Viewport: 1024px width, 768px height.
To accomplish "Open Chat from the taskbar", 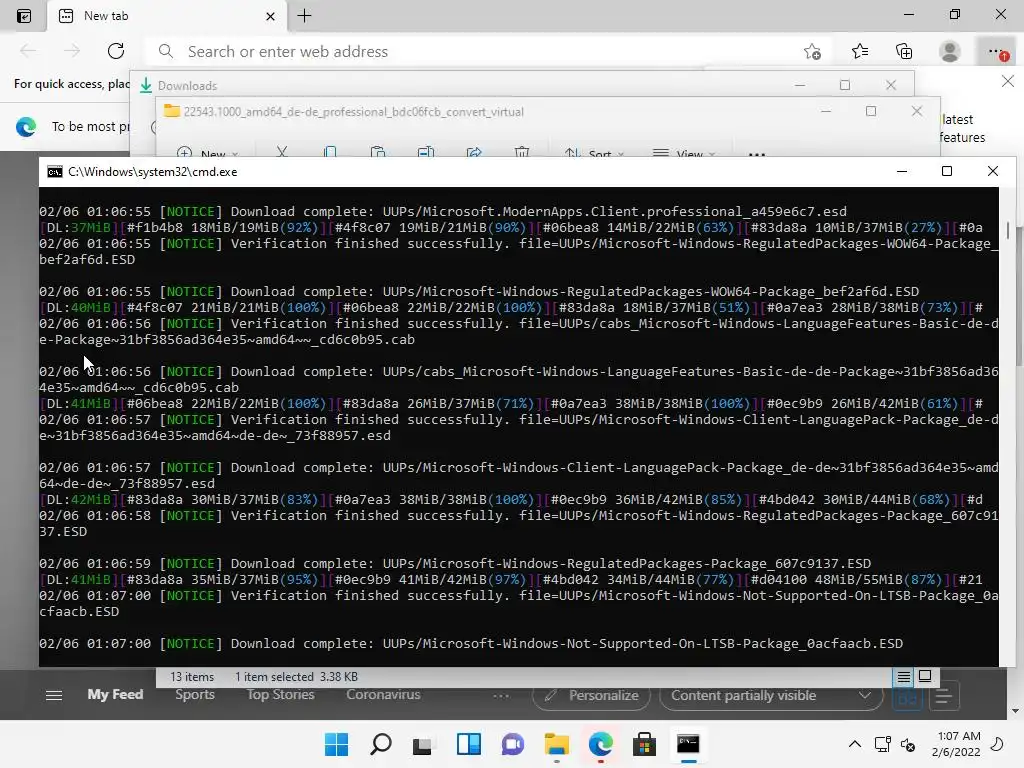I will (x=513, y=744).
